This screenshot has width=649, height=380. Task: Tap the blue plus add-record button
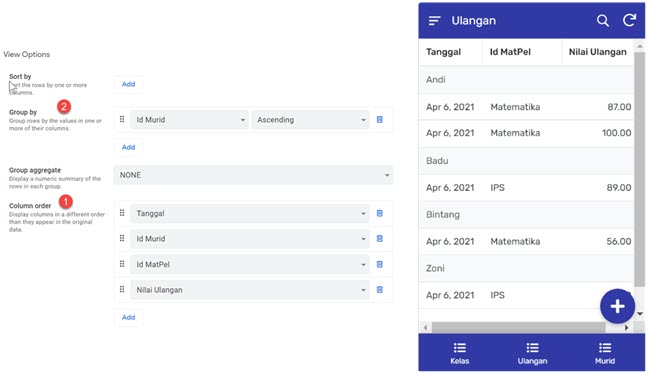click(617, 306)
